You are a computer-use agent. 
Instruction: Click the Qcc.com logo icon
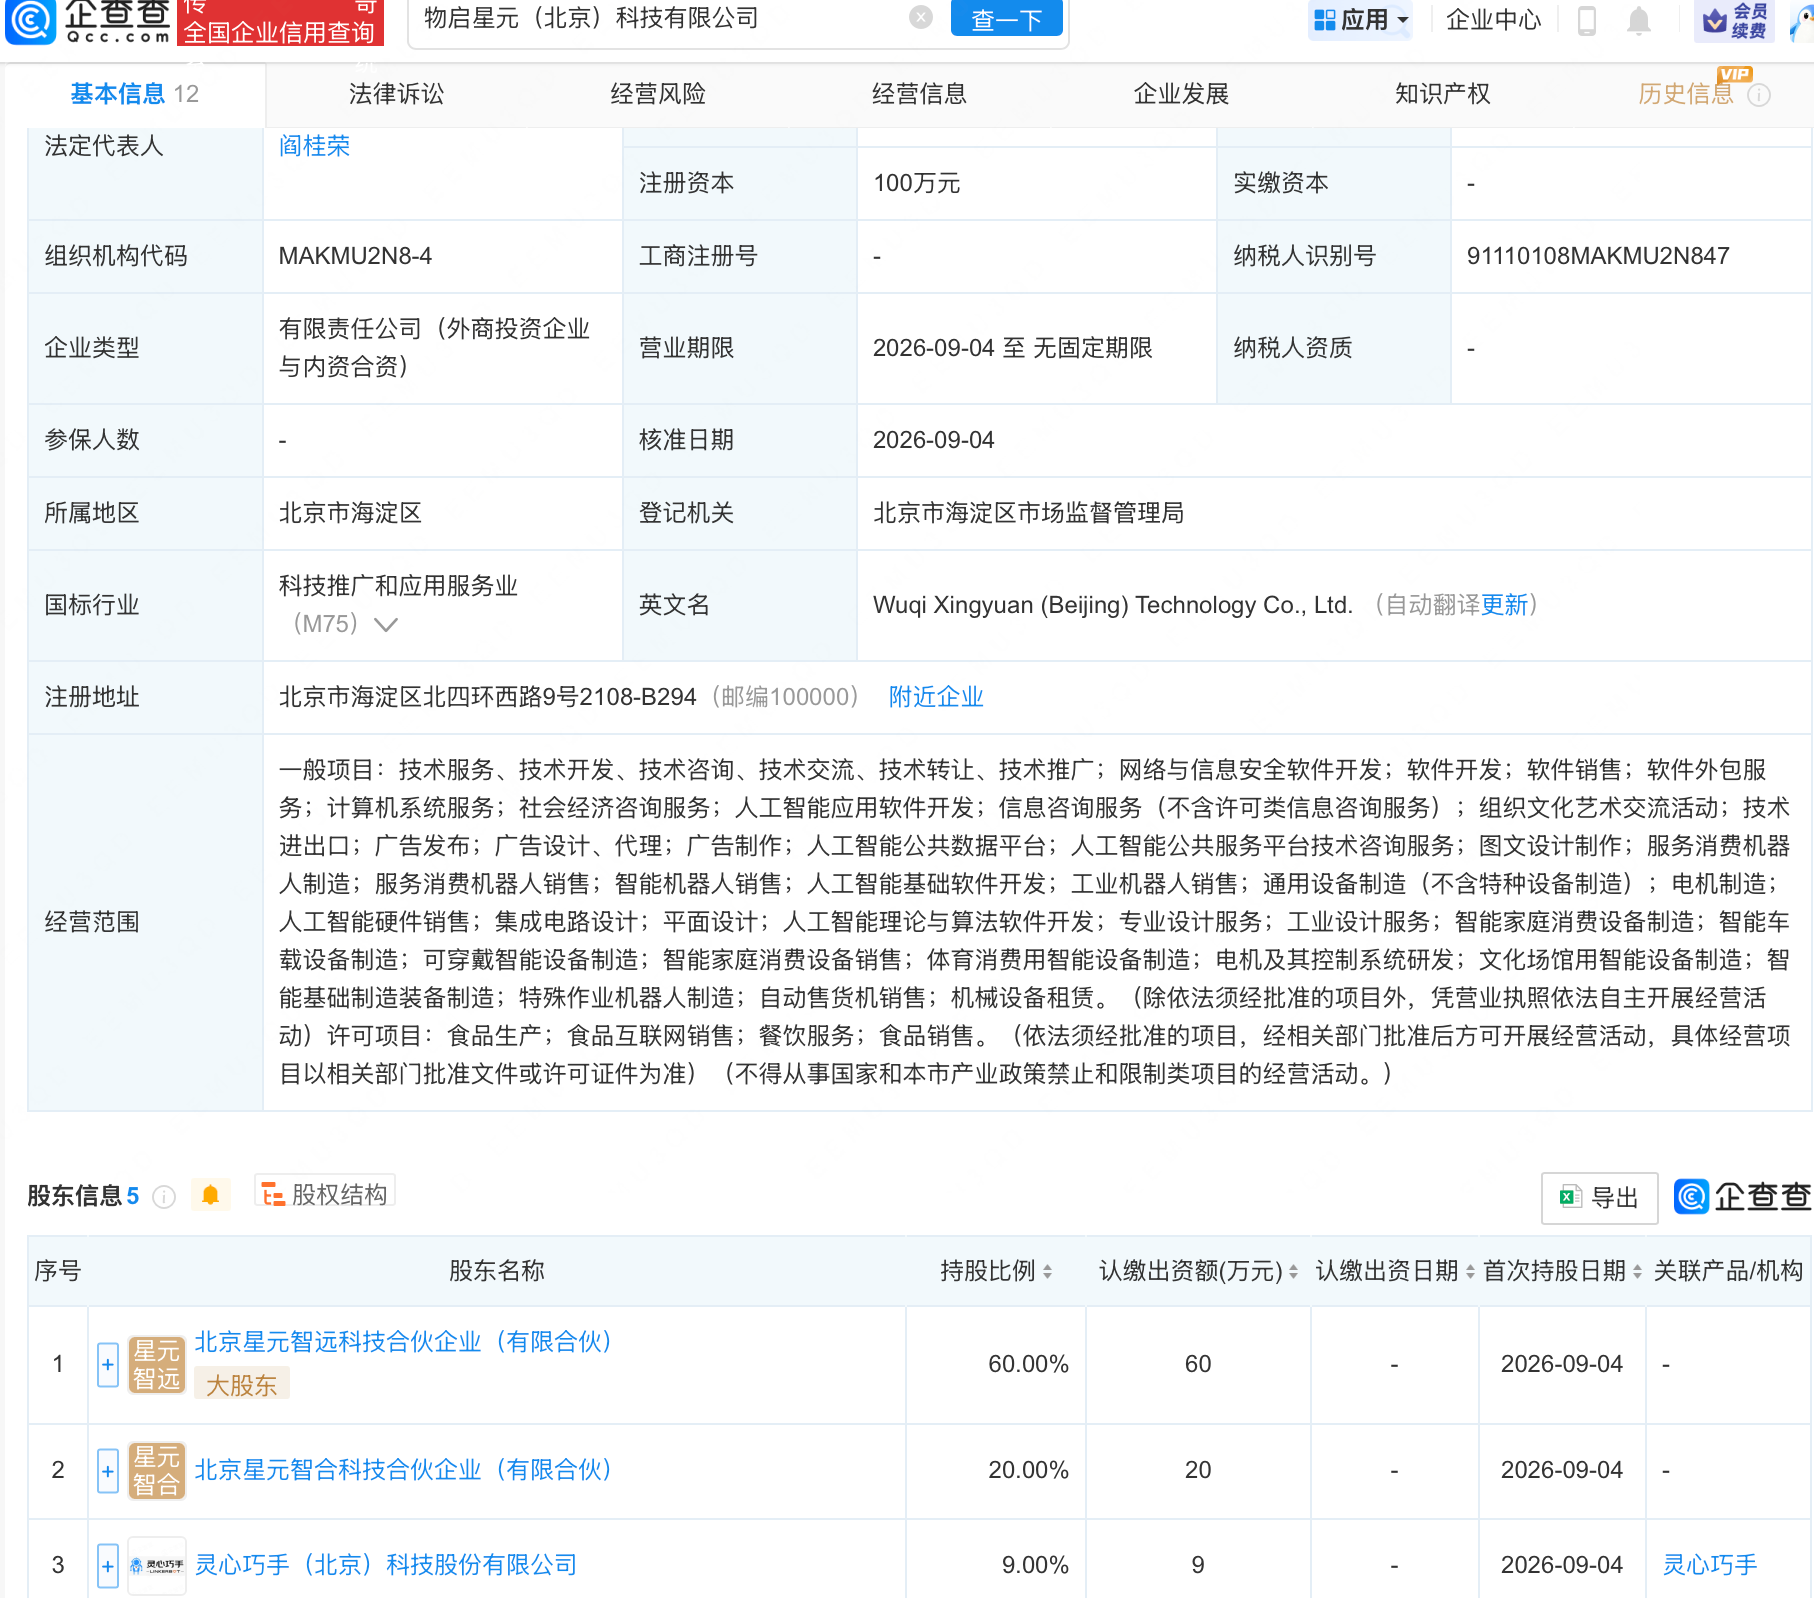30,20
